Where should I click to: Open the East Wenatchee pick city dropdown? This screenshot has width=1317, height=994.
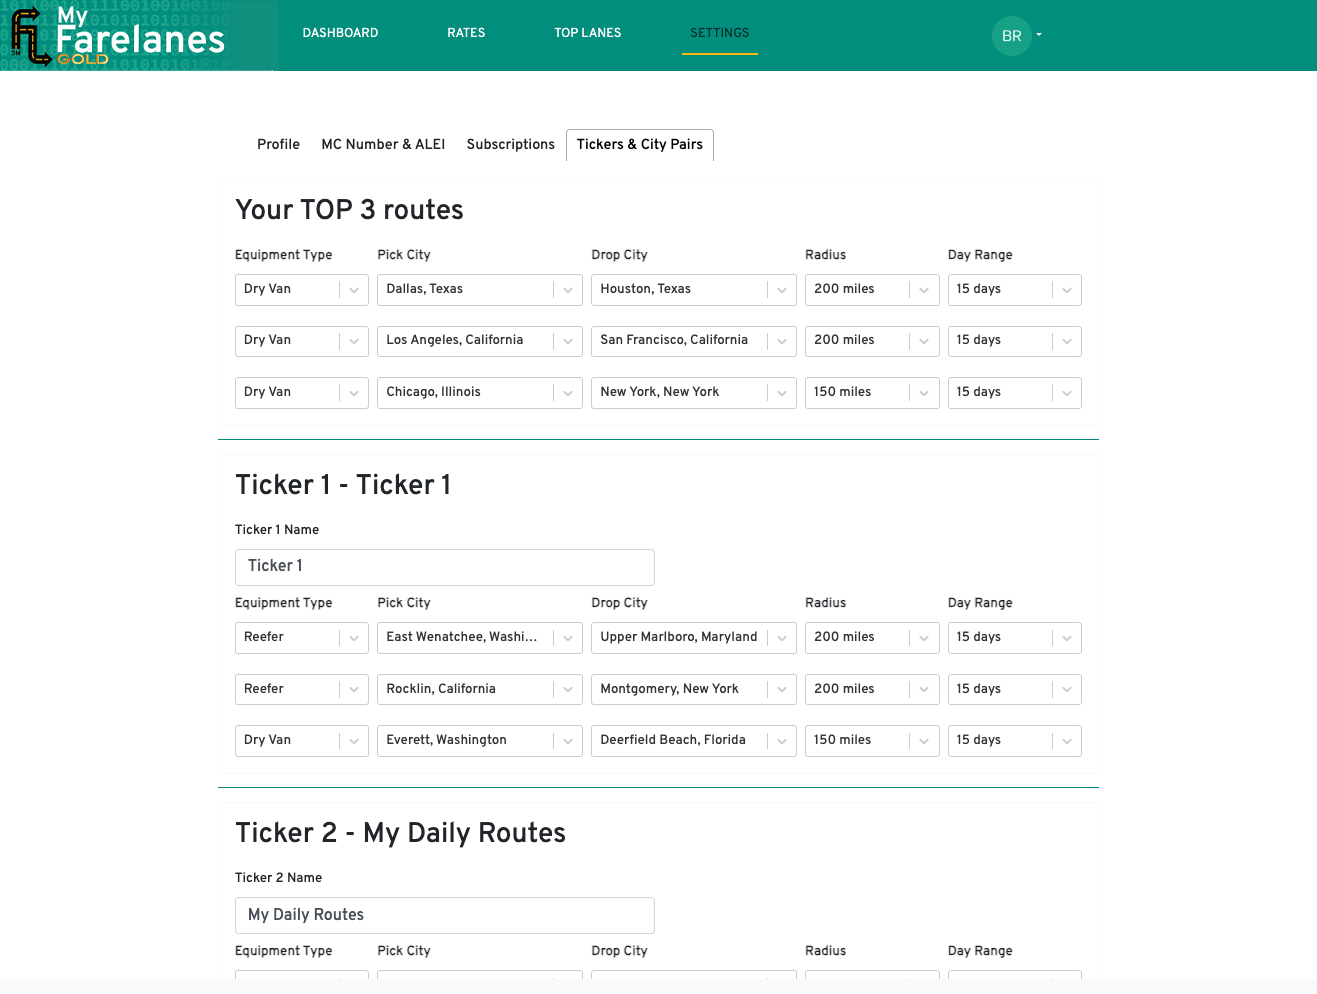(x=480, y=637)
